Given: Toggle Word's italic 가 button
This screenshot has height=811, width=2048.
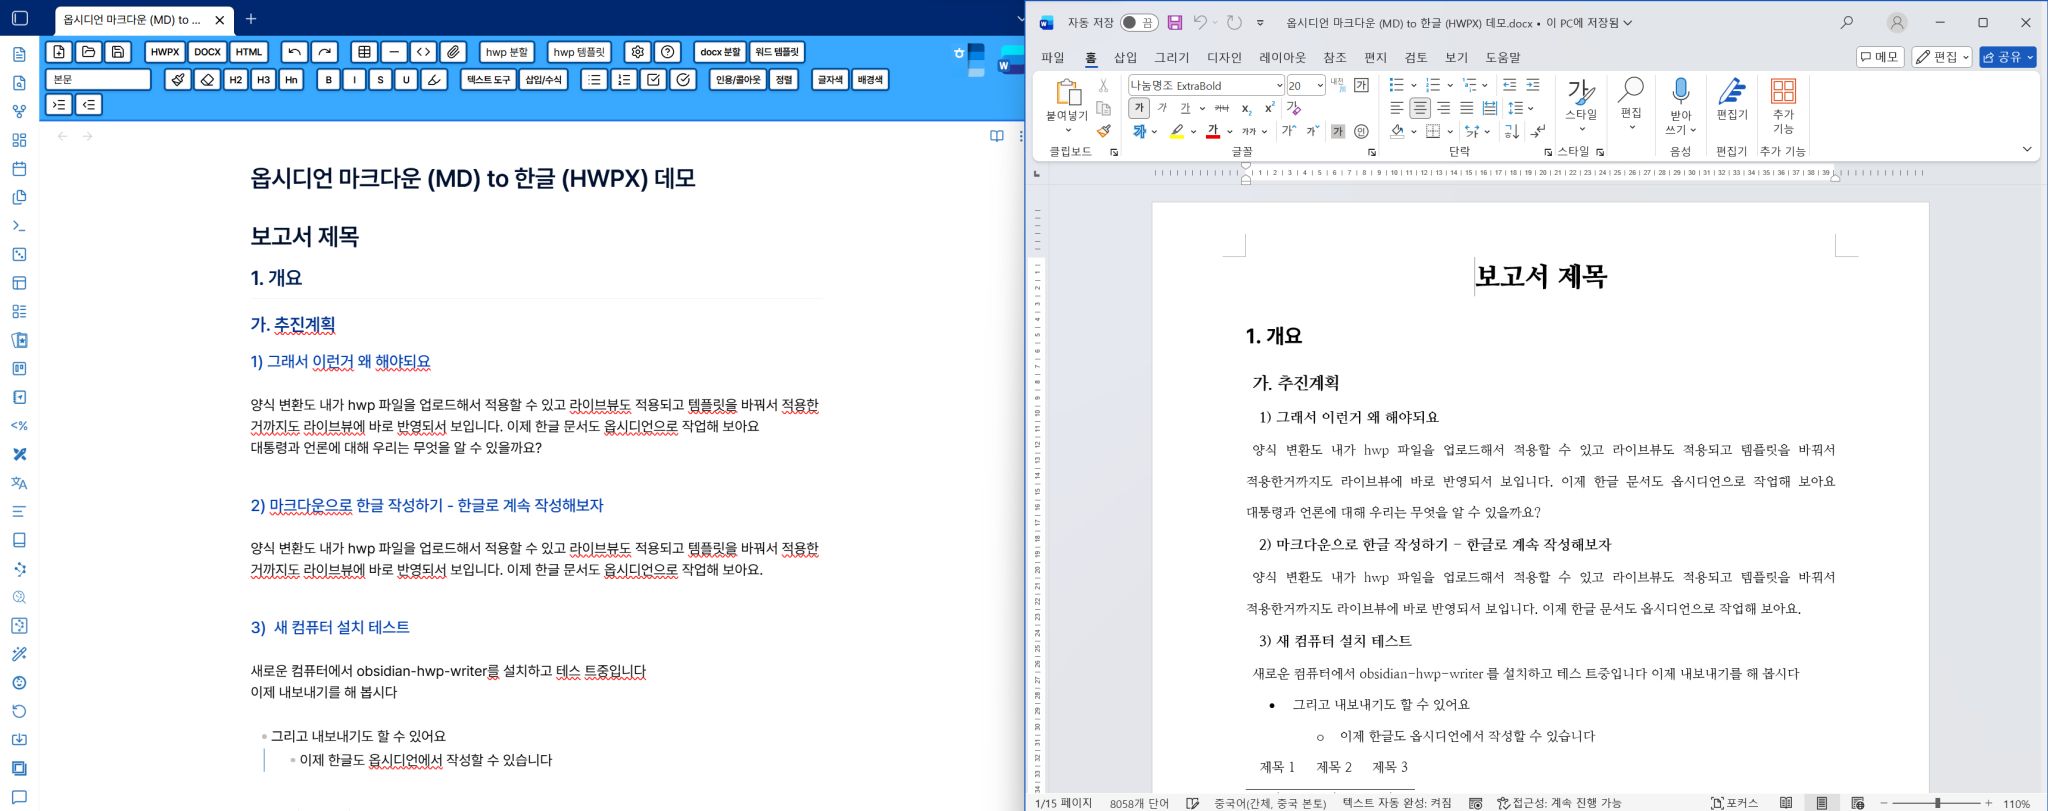Looking at the screenshot, I should (1162, 108).
